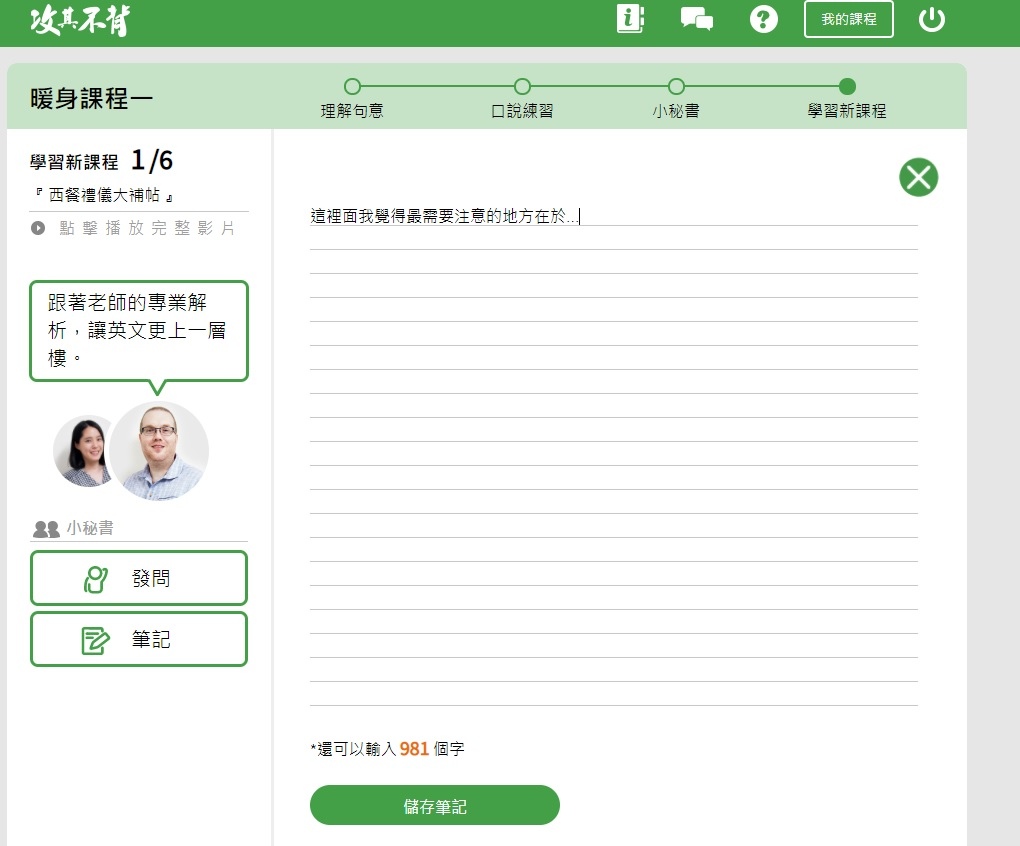1020x846 pixels.
Task: Go to 學習新課程 step label
Action: (847, 111)
